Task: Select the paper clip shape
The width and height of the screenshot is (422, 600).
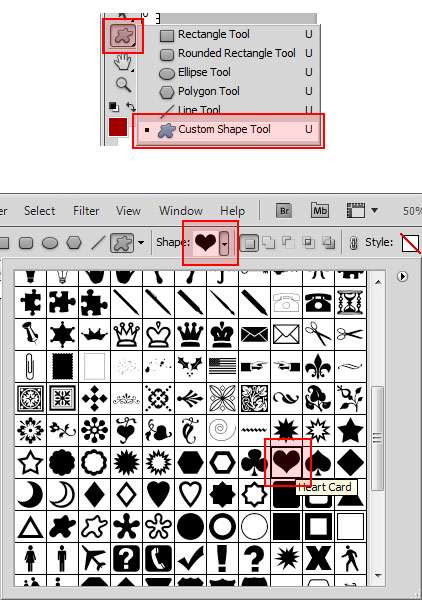Action: pos(30,366)
